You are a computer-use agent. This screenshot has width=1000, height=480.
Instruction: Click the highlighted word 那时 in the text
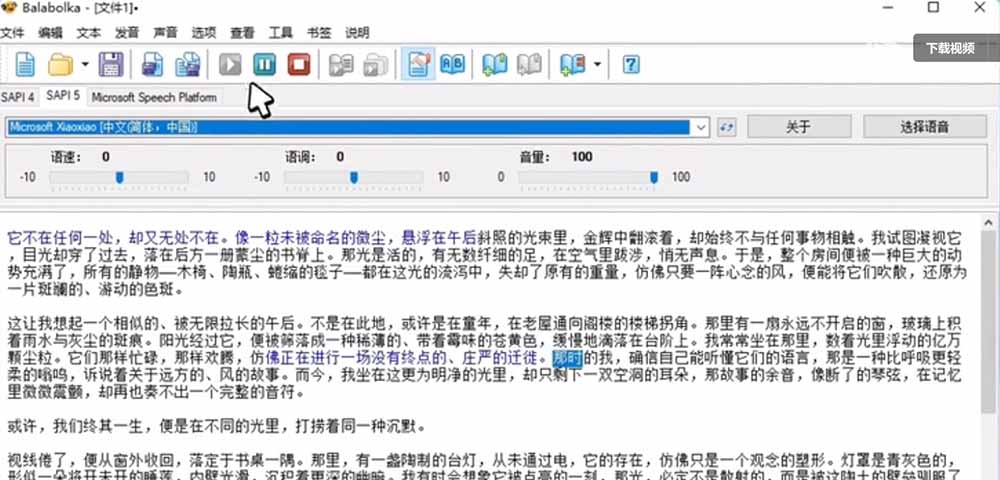click(x=568, y=358)
